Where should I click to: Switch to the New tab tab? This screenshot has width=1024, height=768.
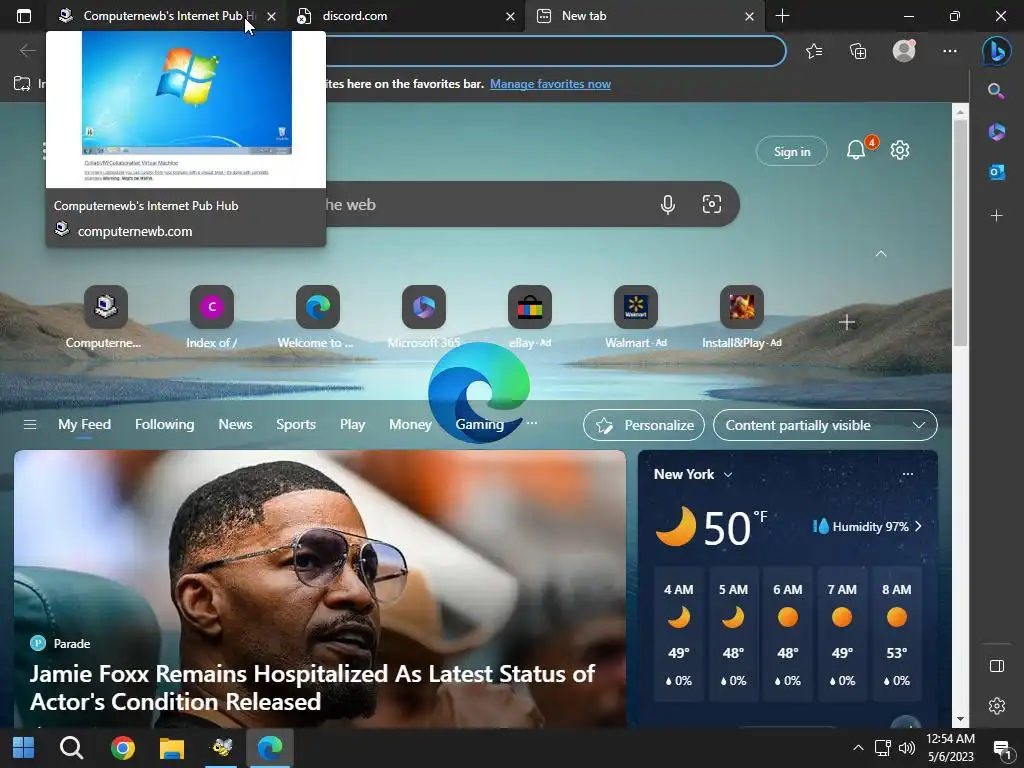point(644,16)
